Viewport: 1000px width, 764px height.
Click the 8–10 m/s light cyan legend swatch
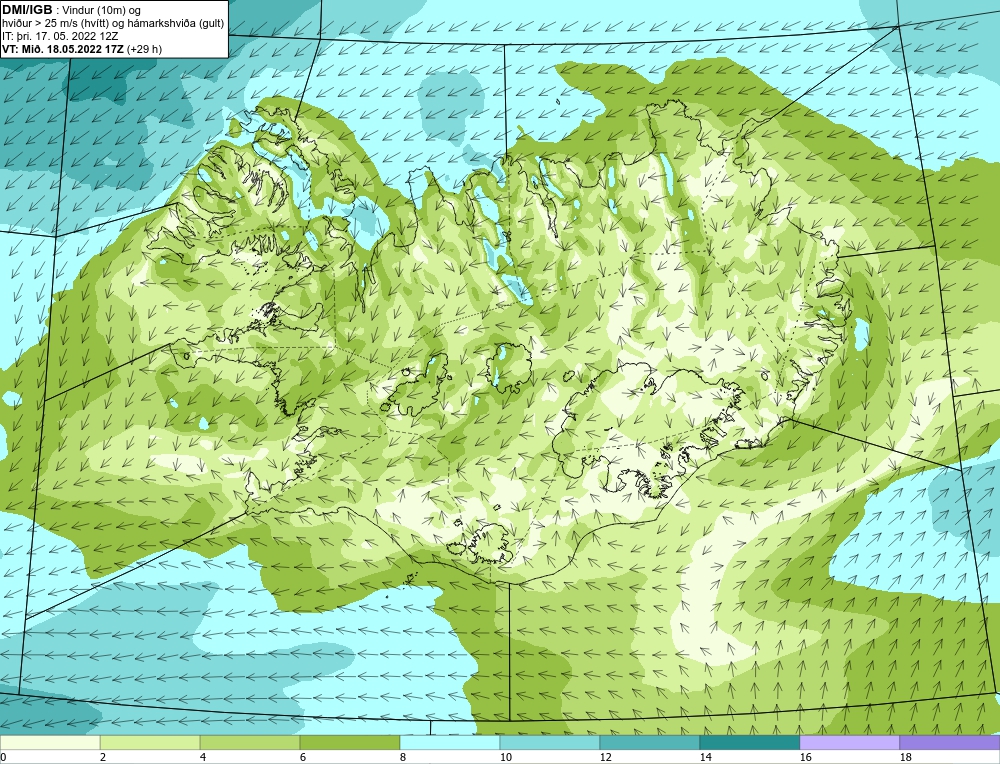(450, 743)
